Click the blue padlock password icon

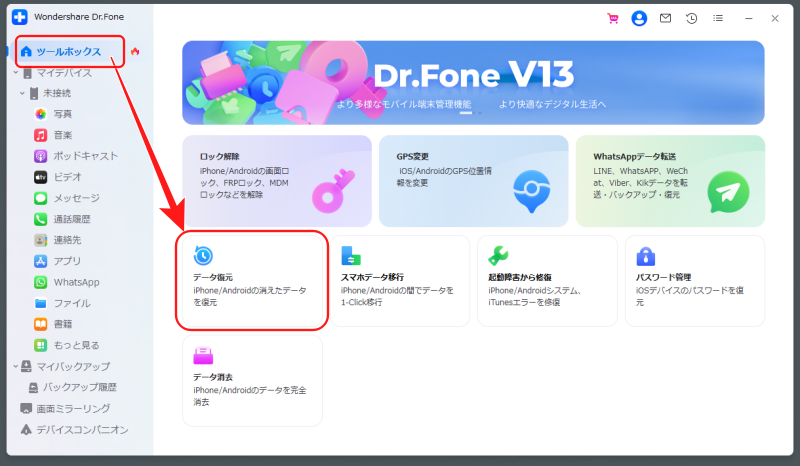pyautogui.click(x=646, y=256)
